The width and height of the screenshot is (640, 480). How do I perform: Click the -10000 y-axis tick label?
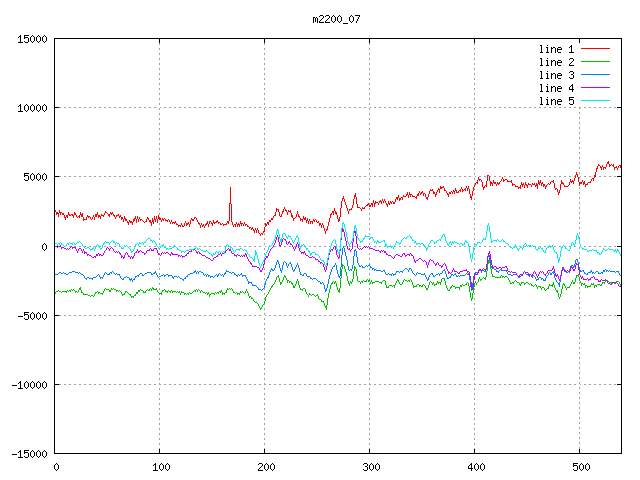pos(27,384)
